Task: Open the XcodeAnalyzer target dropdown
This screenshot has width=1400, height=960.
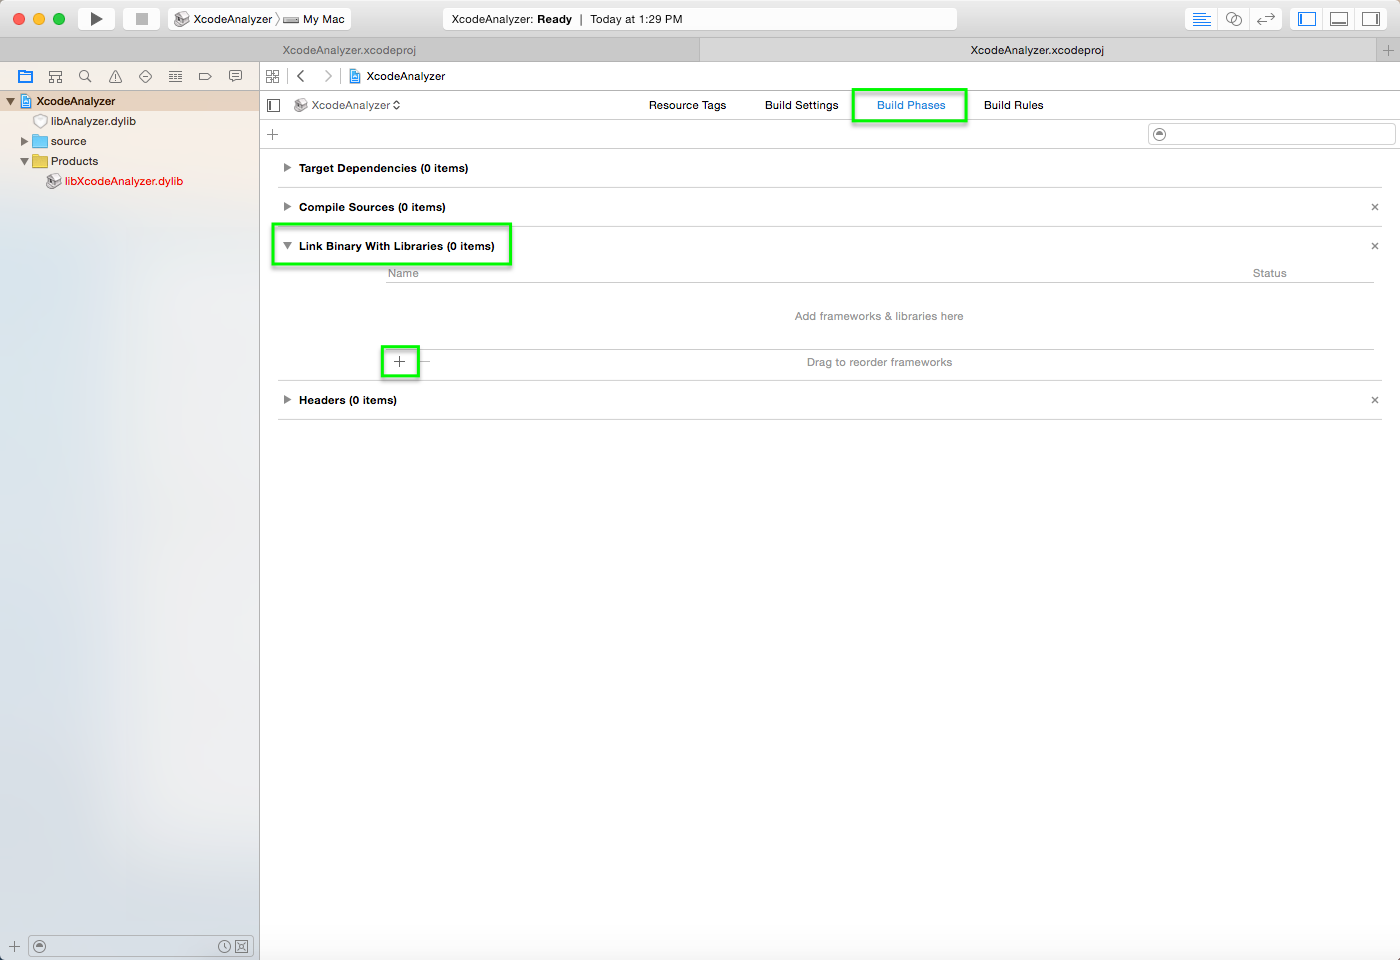Action: [350, 105]
